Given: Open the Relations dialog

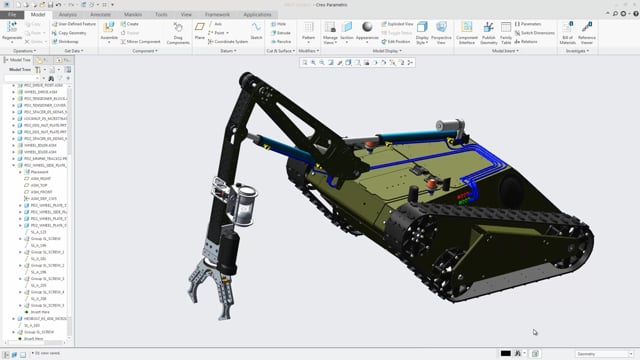Looking at the screenshot, I should pos(526,42).
